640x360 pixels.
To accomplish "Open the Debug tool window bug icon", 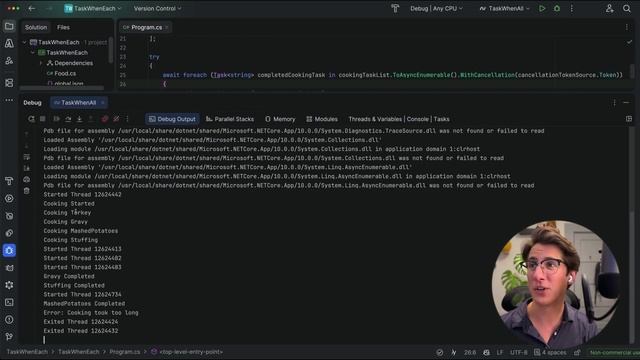I will 9,250.
